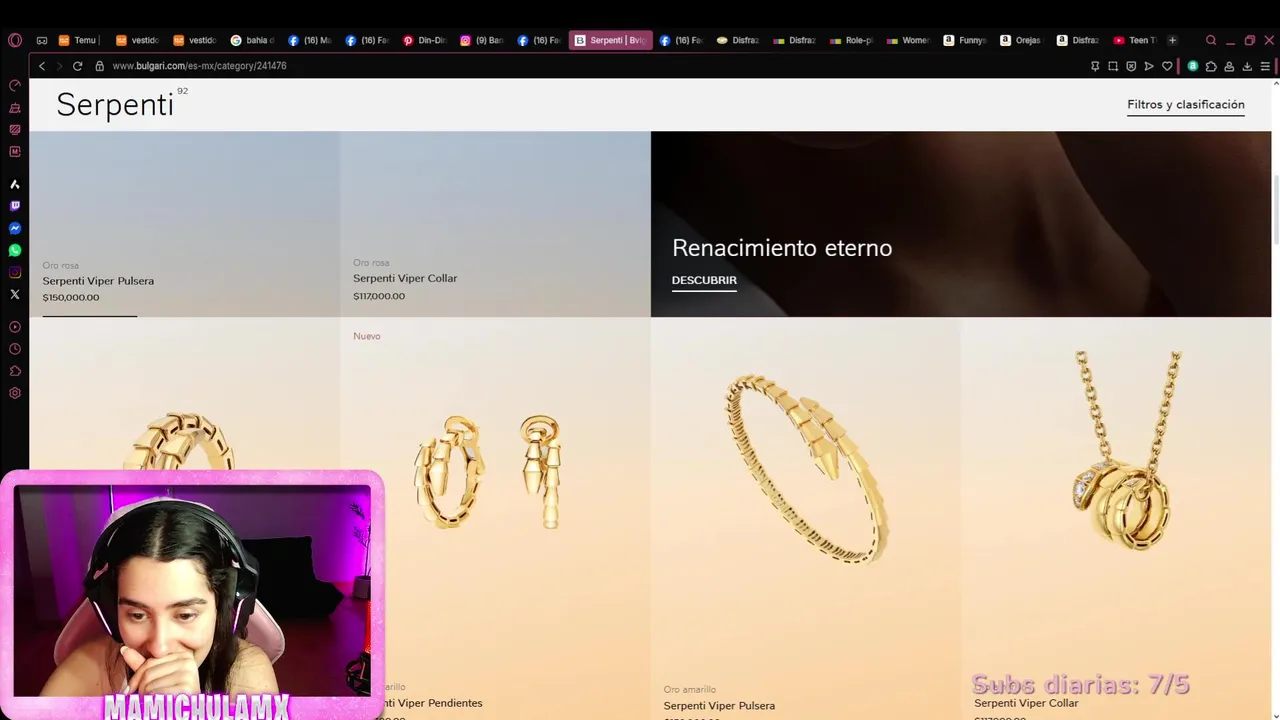Viewport: 1280px width, 720px height.
Task: Switch to the Funnys Amazon tab
Action: [965, 40]
